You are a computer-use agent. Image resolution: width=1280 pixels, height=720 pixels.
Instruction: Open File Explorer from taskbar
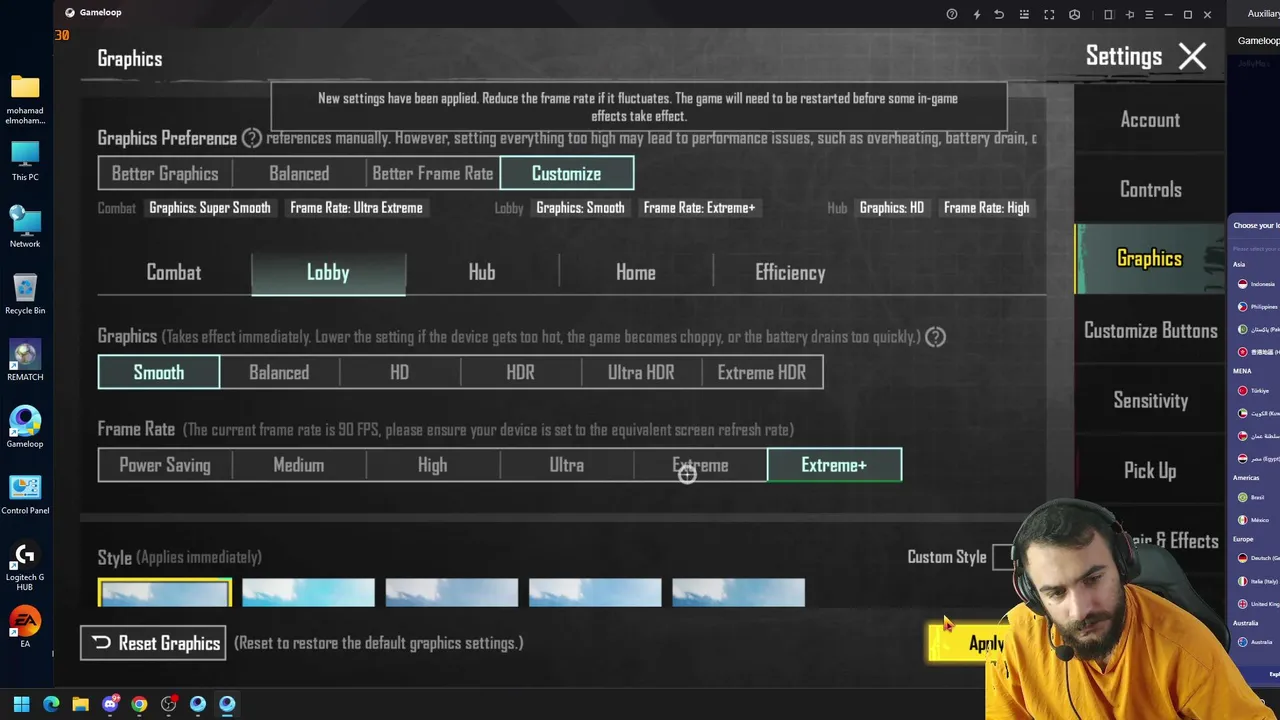tap(80, 704)
